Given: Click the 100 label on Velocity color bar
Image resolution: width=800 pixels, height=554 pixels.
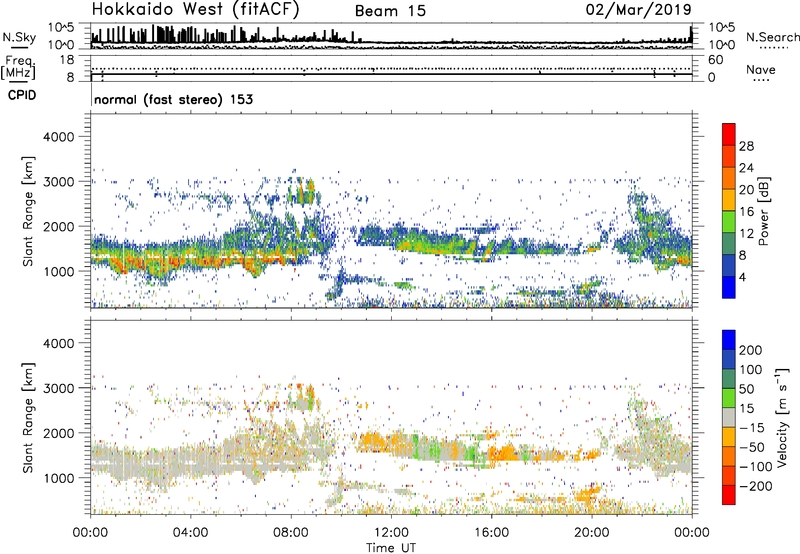Looking at the screenshot, I should [751, 370].
